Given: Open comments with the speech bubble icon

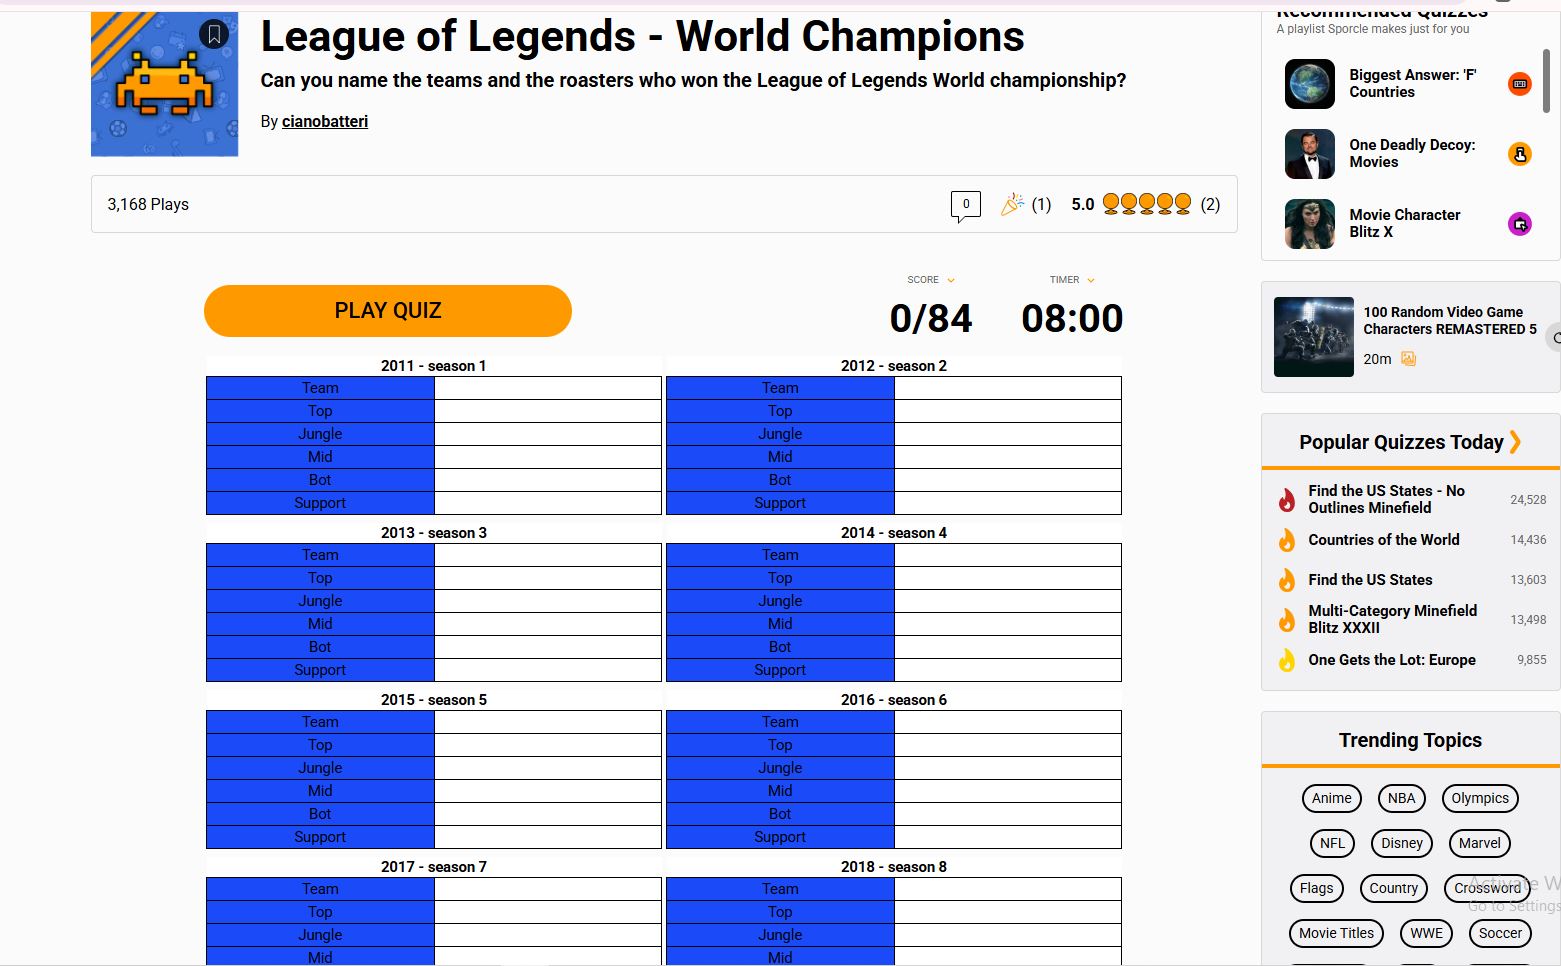Looking at the screenshot, I should (x=964, y=204).
